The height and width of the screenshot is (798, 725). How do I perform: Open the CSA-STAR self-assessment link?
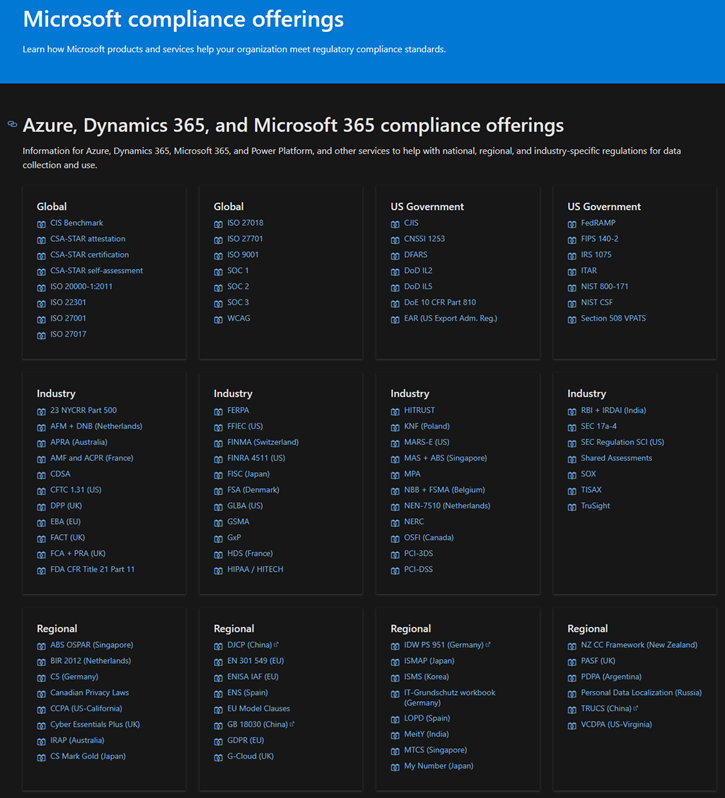click(97, 270)
